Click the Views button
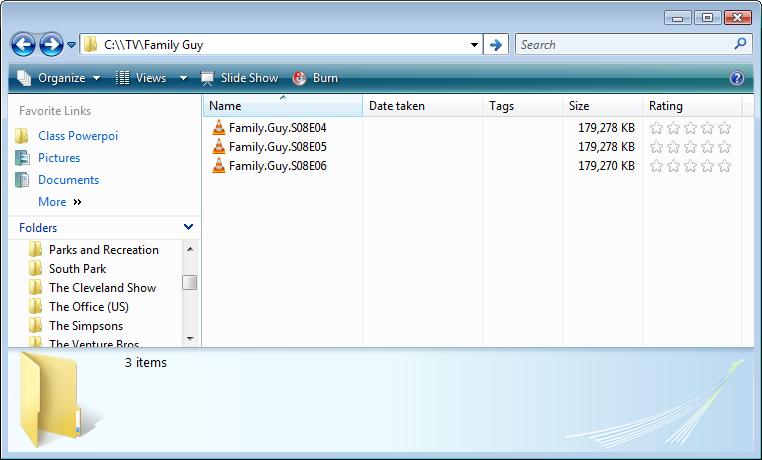 coord(141,78)
